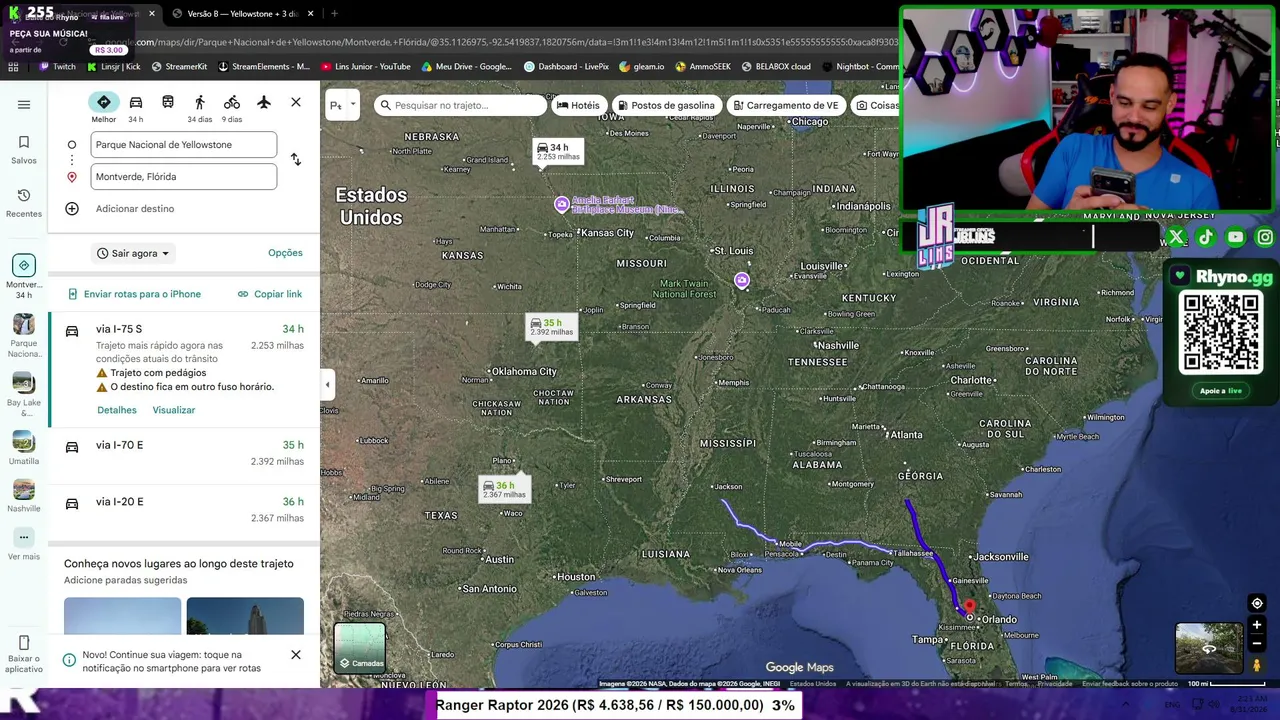Zoom out on the map
Screen dimensions: 1280x720
coord(1257,644)
